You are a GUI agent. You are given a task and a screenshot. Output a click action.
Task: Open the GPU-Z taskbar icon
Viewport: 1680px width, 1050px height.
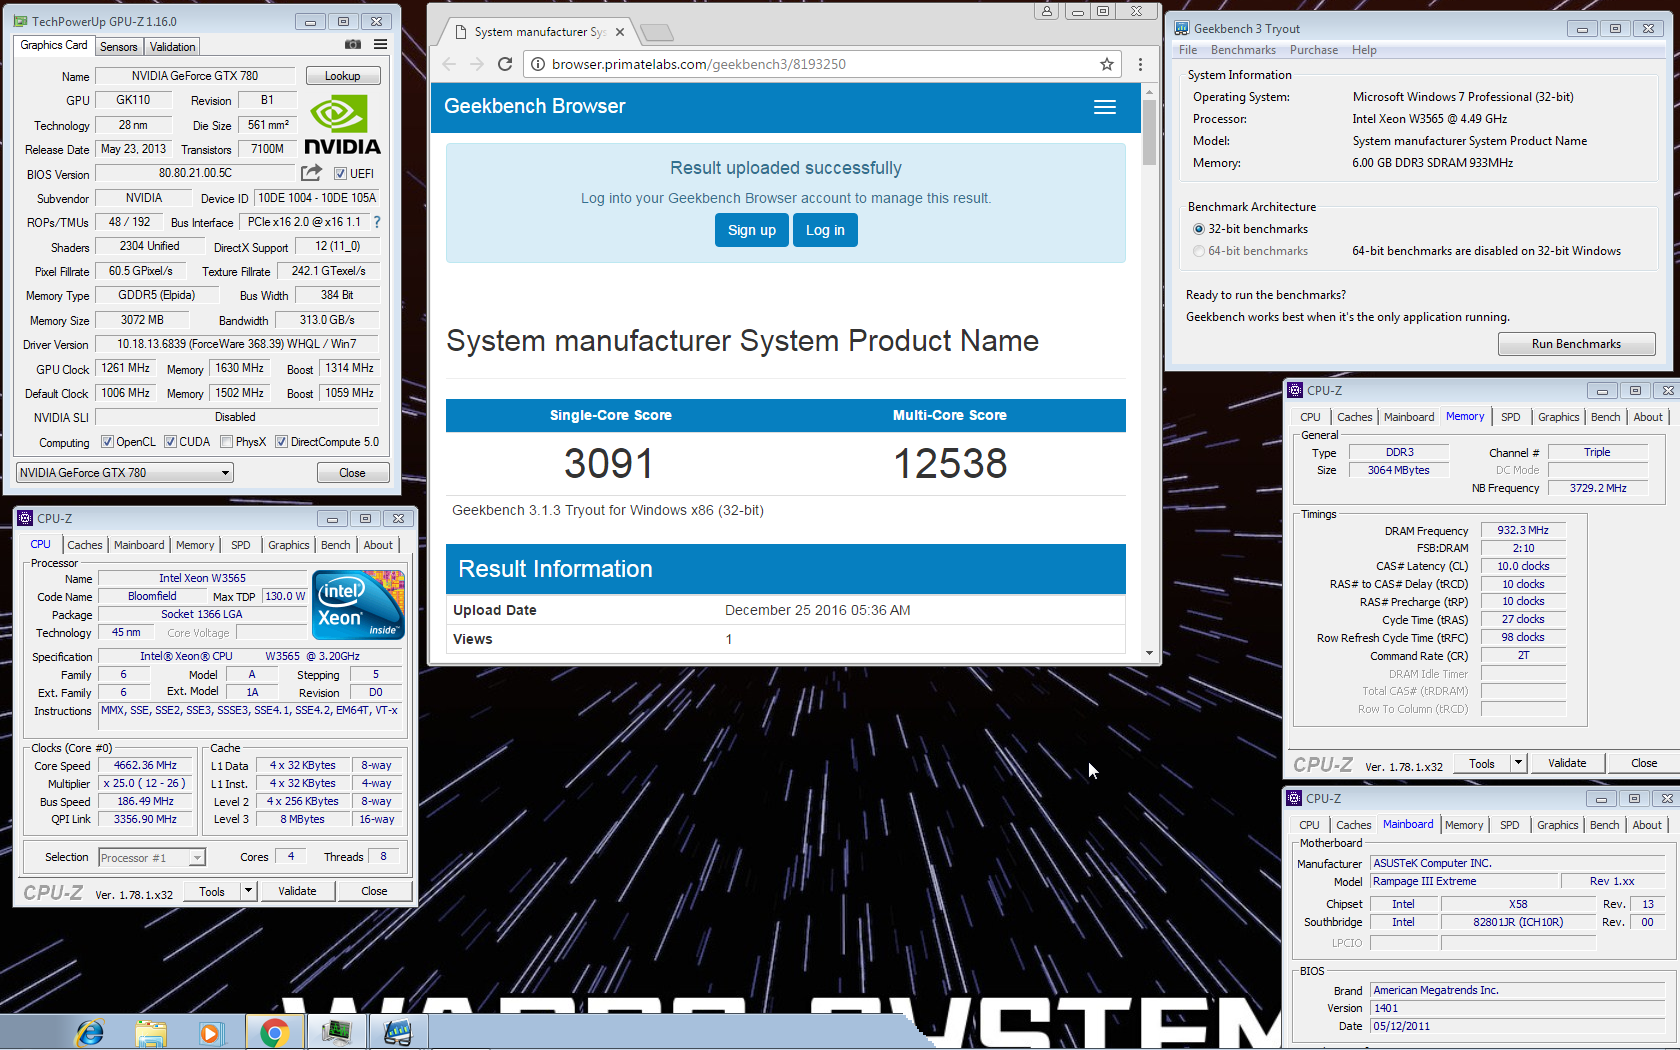[336, 1032]
